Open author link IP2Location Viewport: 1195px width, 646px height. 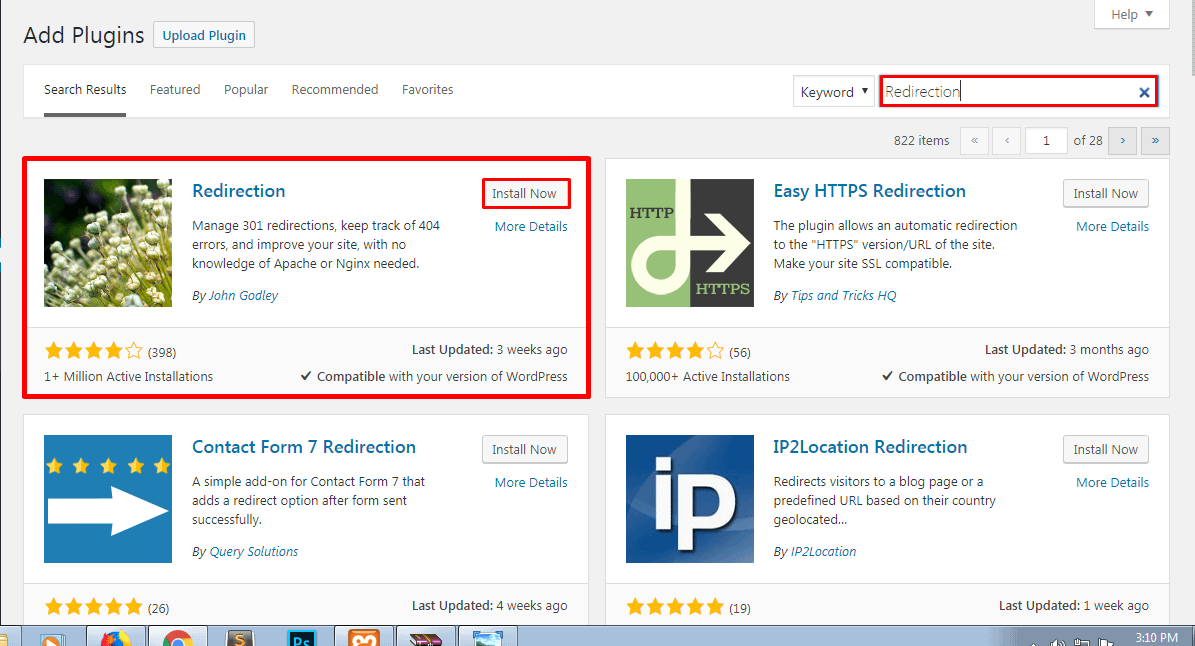coord(824,552)
